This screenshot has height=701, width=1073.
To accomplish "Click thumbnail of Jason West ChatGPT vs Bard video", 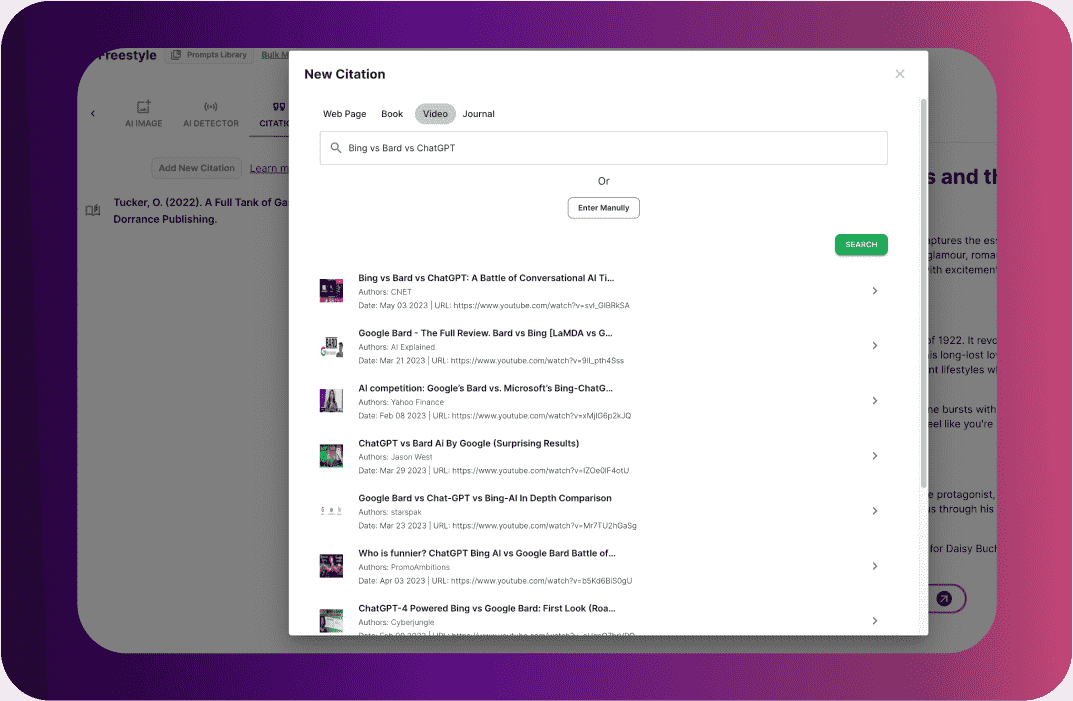I will (331, 456).
